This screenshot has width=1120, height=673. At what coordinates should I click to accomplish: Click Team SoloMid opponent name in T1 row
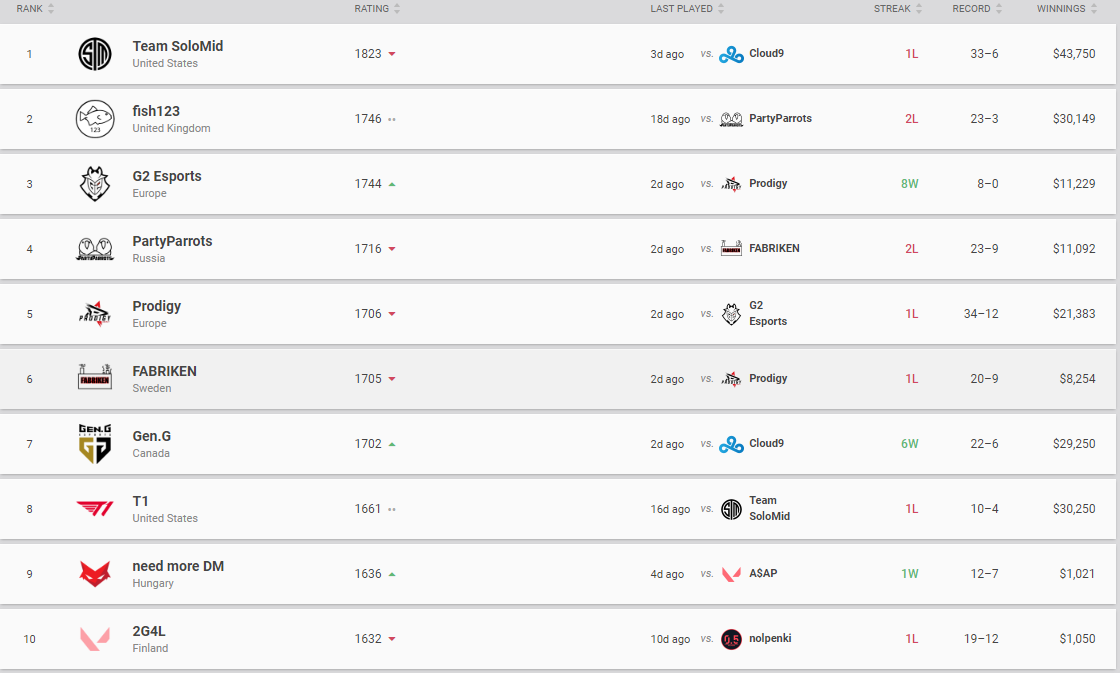pos(769,509)
